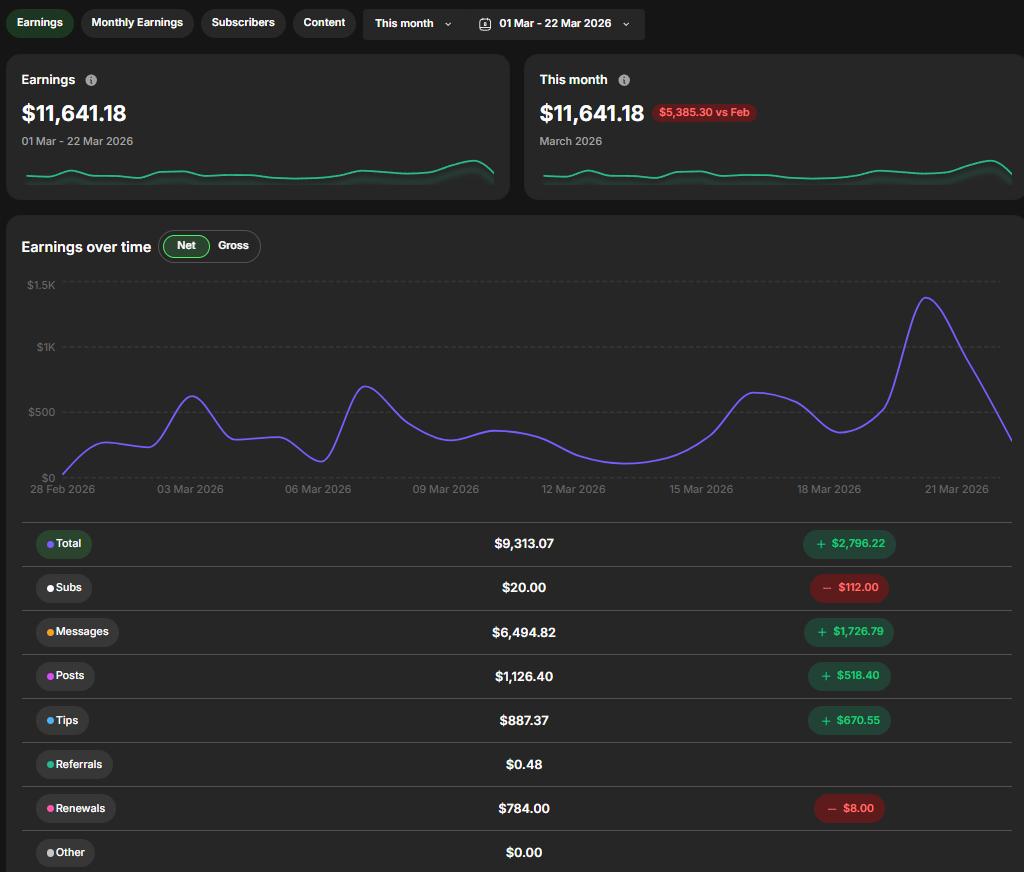Switch chart to Net earnings
This screenshot has height=872, width=1024.
coord(186,246)
